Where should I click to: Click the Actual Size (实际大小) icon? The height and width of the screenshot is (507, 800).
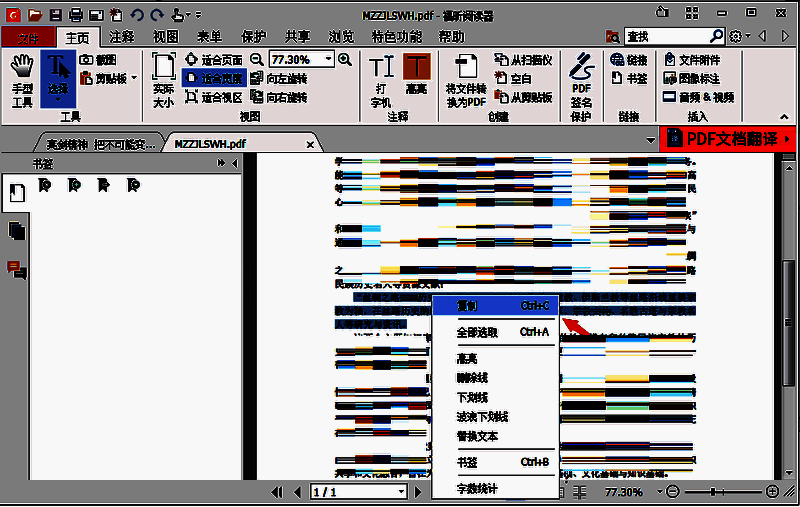point(163,78)
